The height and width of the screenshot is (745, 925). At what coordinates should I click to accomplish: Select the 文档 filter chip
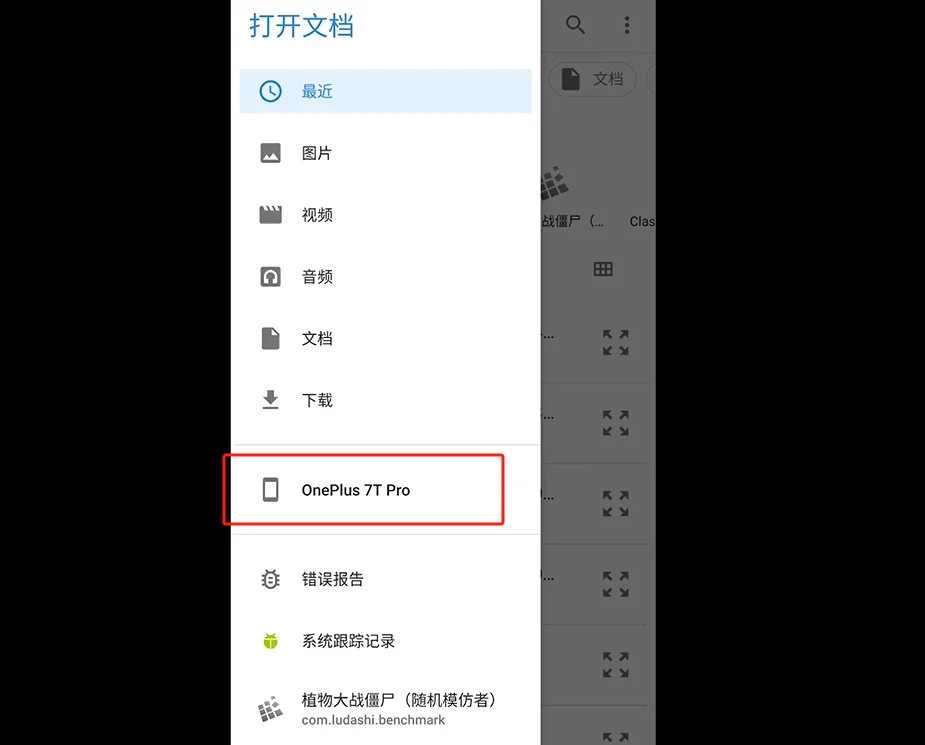pyautogui.click(x=592, y=79)
